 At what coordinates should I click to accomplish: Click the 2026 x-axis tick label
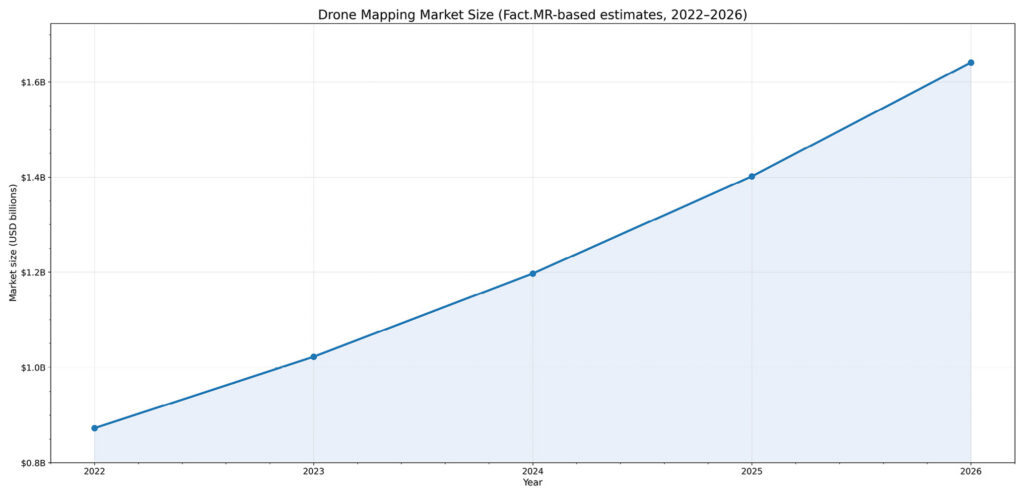tap(970, 473)
